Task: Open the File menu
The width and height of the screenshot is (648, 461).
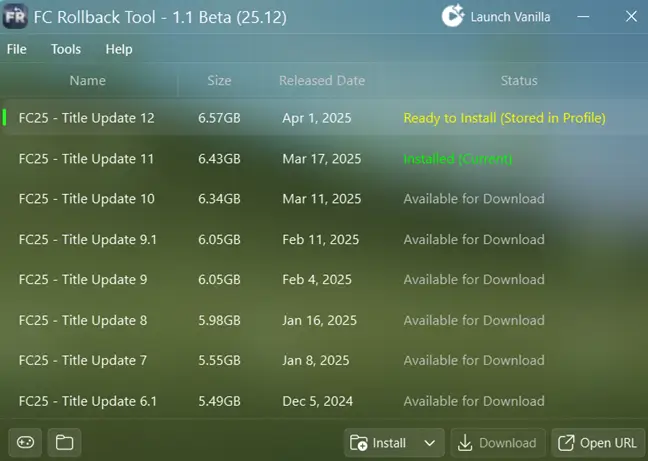Action: pos(17,49)
